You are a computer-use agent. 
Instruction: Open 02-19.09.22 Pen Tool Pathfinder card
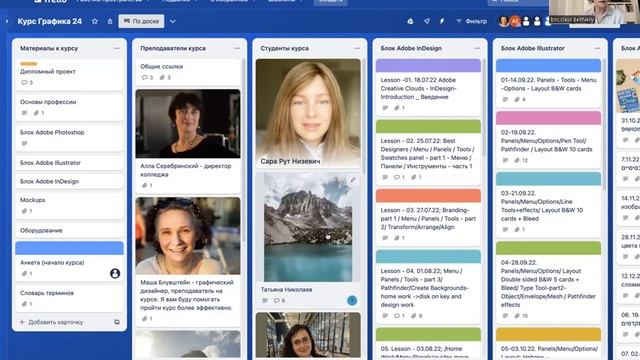(548, 140)
